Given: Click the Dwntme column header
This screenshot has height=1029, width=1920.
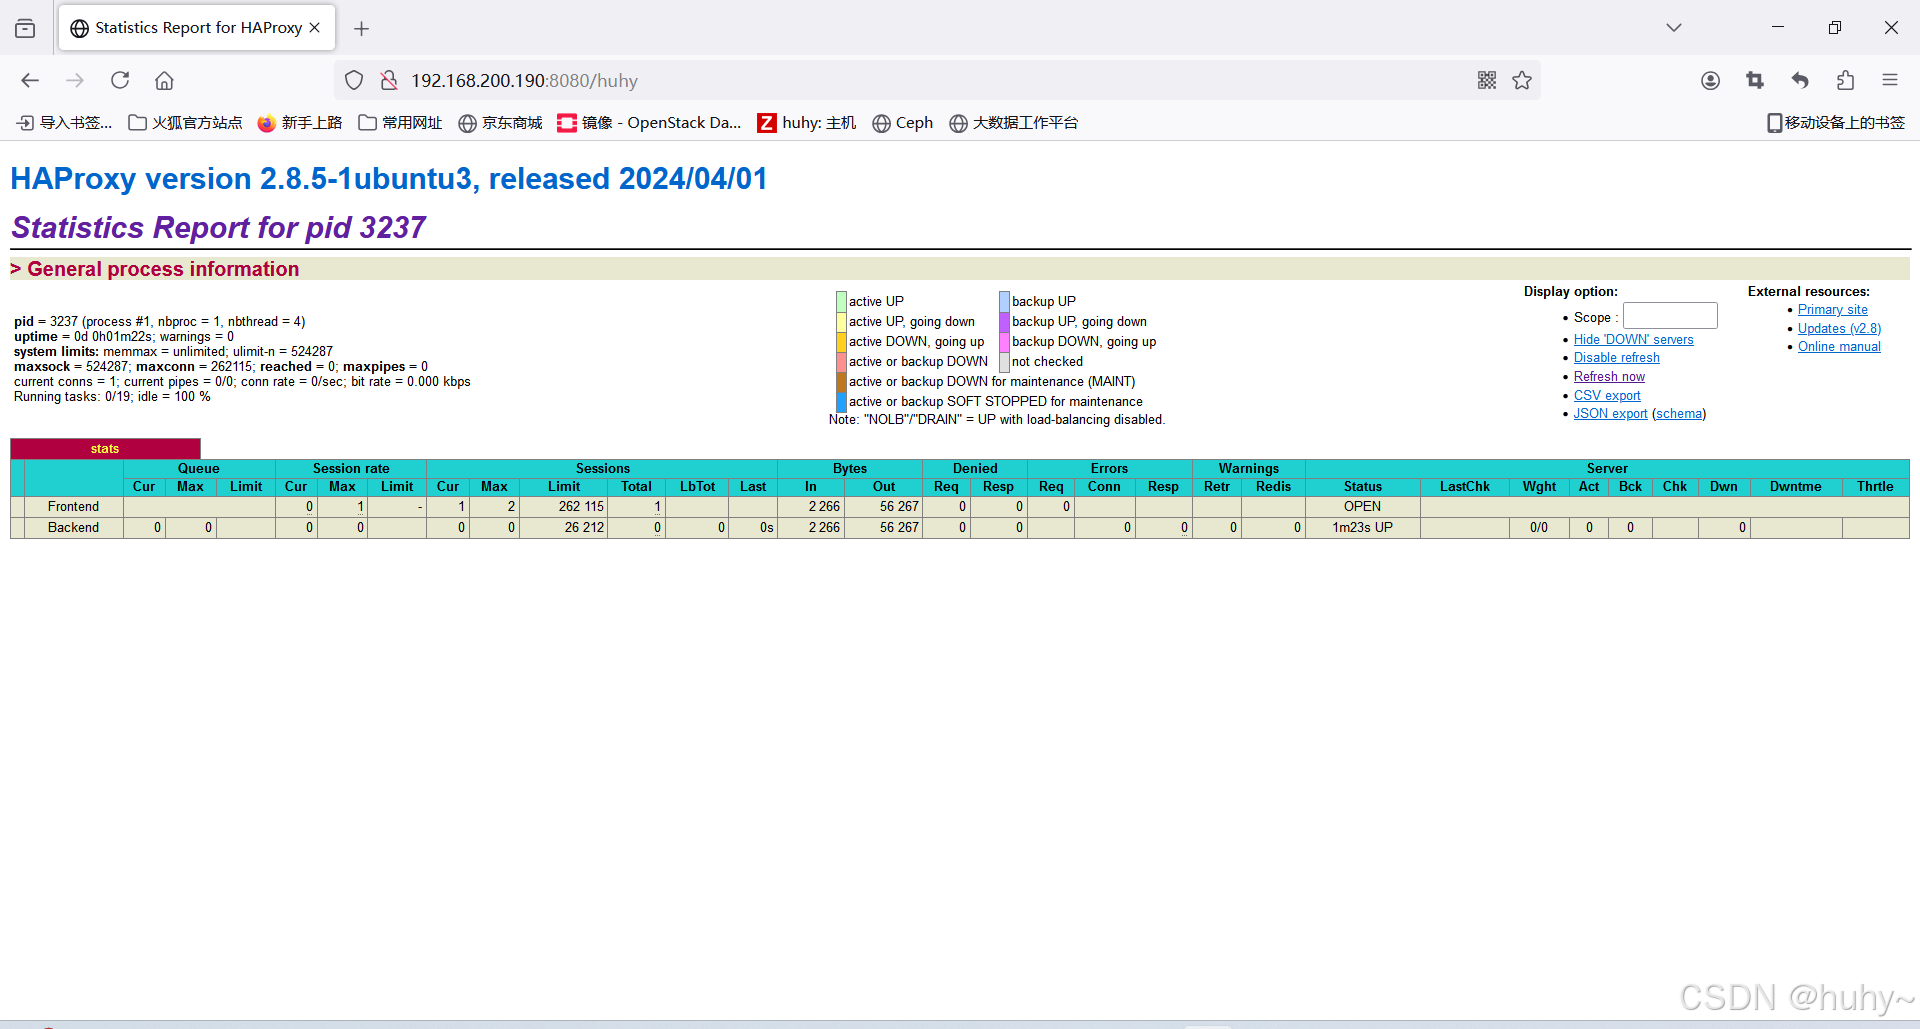Looking at the screenshot, I should pos(1795,486).
